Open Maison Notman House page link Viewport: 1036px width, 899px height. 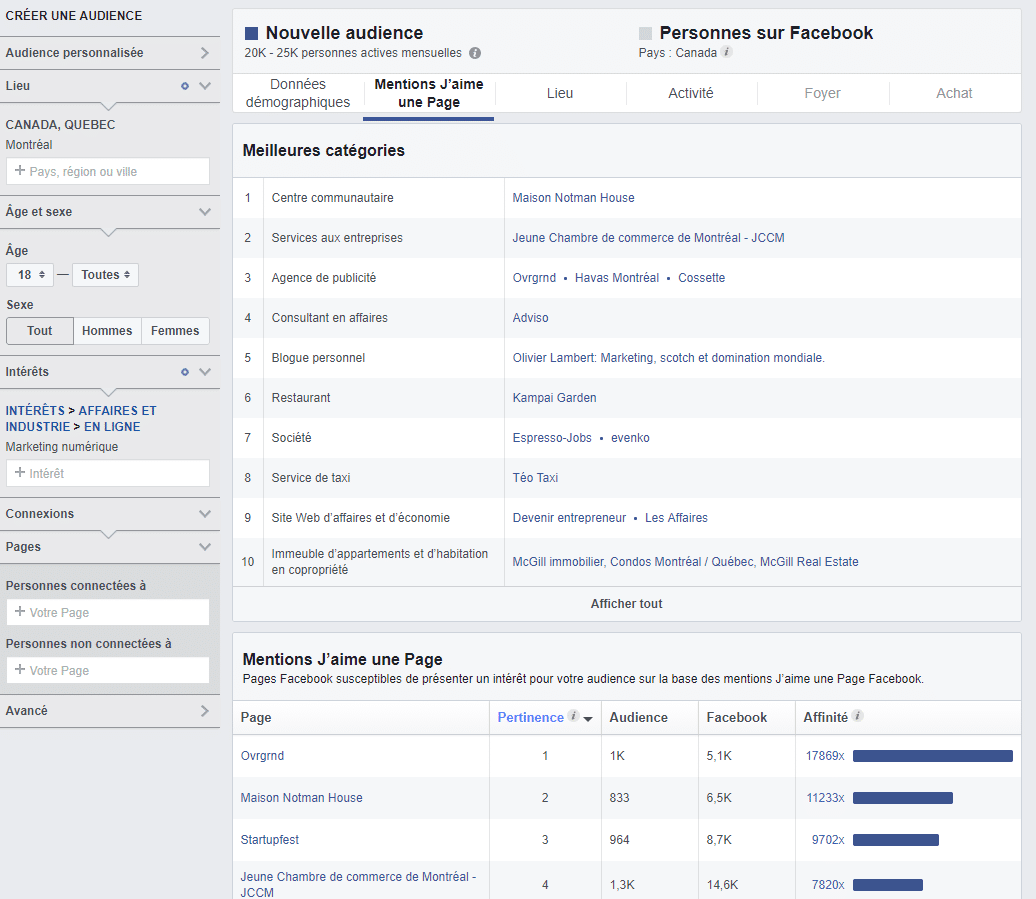tap(302, 798)
